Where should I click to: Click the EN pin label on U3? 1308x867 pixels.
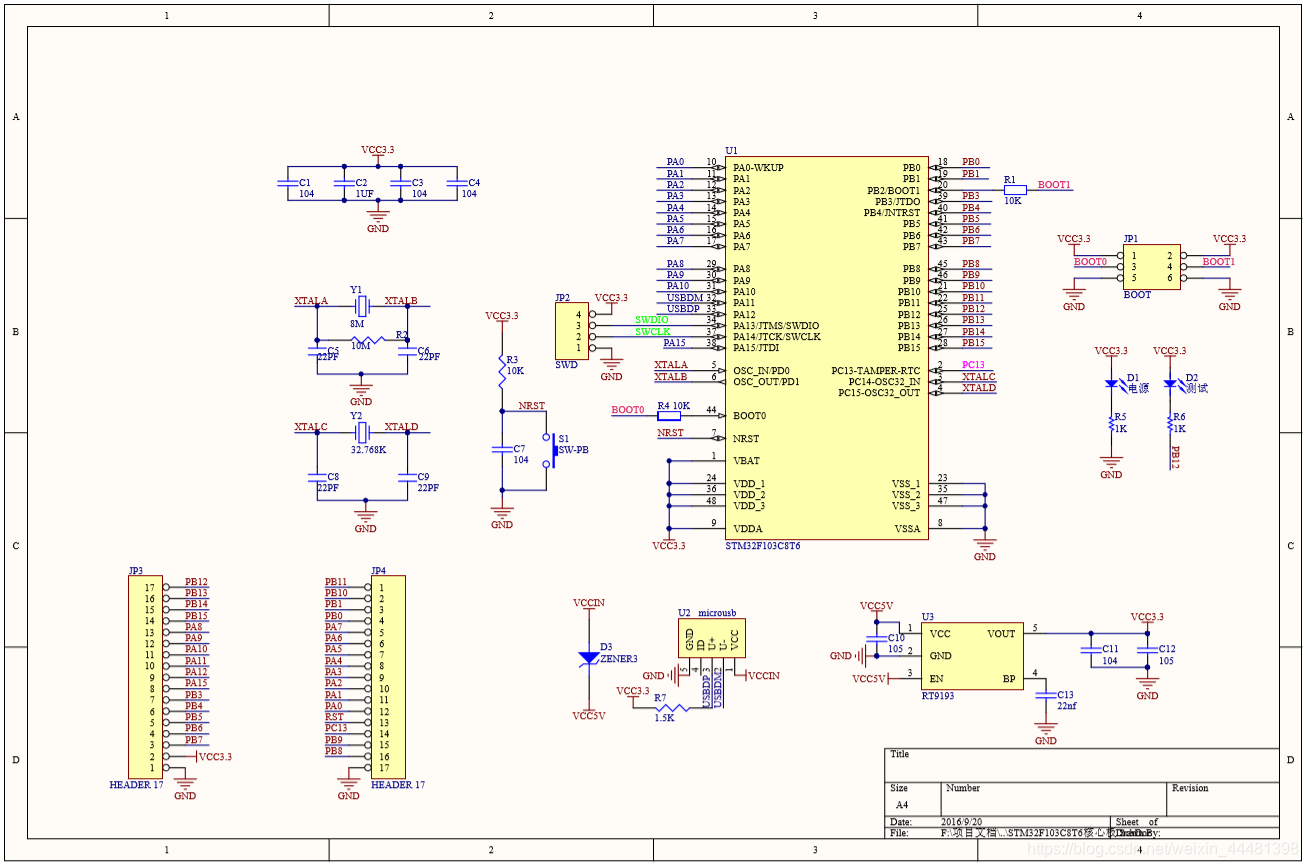pyautogui.click(x=936, y=679)
